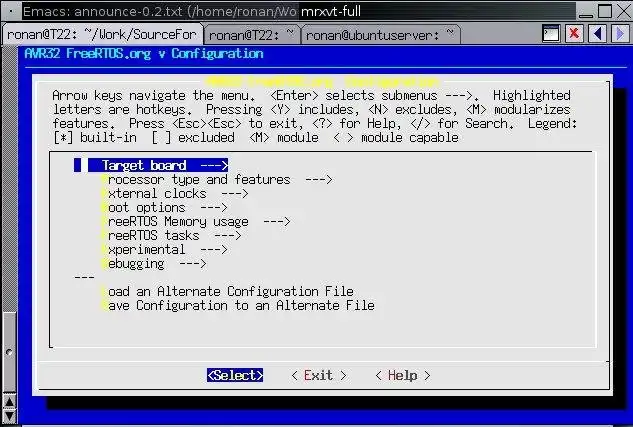Minimize the terminal window

point(586,11)
